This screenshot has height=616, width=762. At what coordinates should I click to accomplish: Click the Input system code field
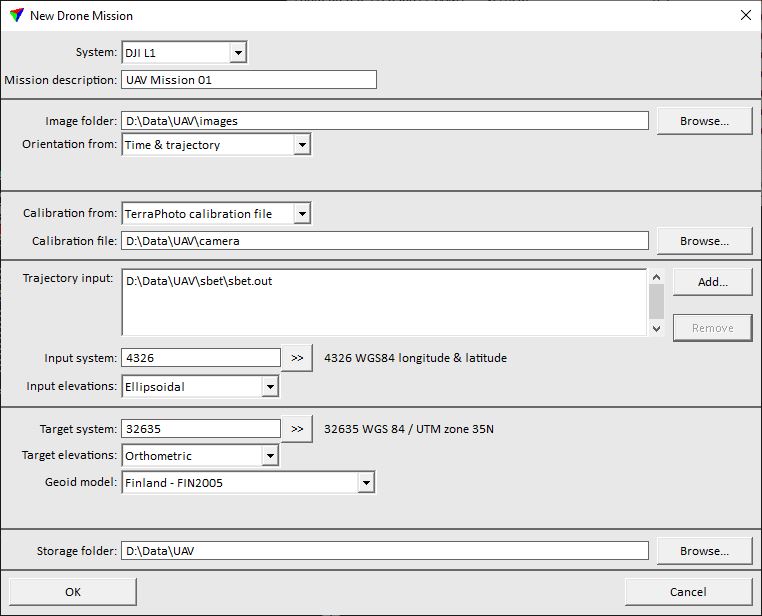pyautogui.click(x=200, y=358)
